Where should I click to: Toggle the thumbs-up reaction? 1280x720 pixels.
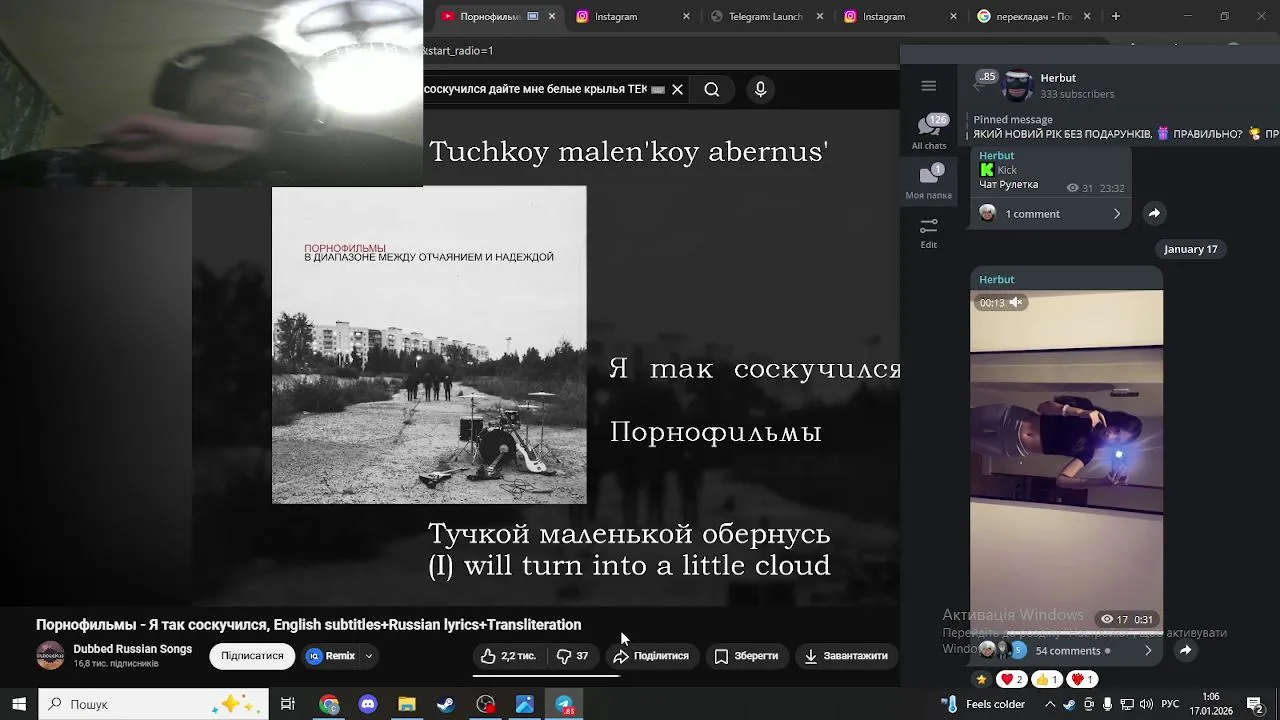[x=1047, y=679]
